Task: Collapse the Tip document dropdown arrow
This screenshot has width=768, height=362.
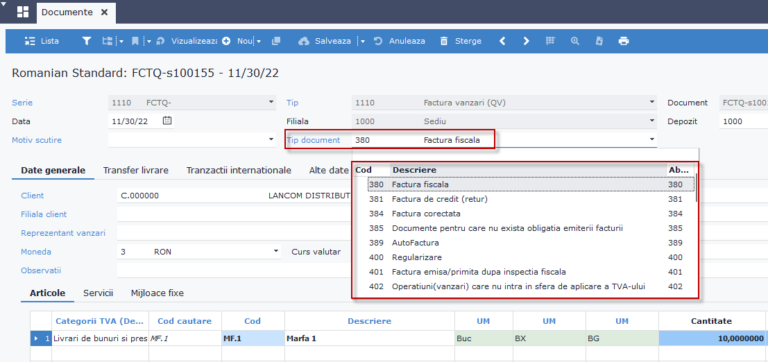Action: point(652,140)
